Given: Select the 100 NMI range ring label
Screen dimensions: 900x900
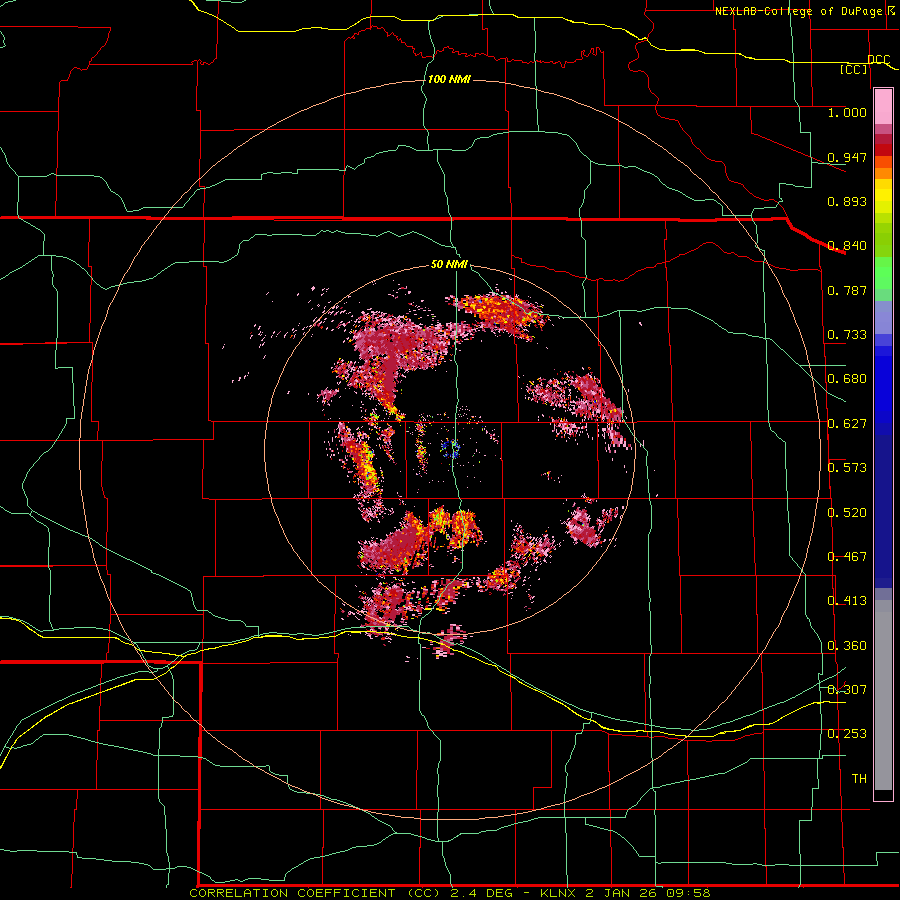Looking at the screenshot, I should pyautogui.click(x=449, y=79).
